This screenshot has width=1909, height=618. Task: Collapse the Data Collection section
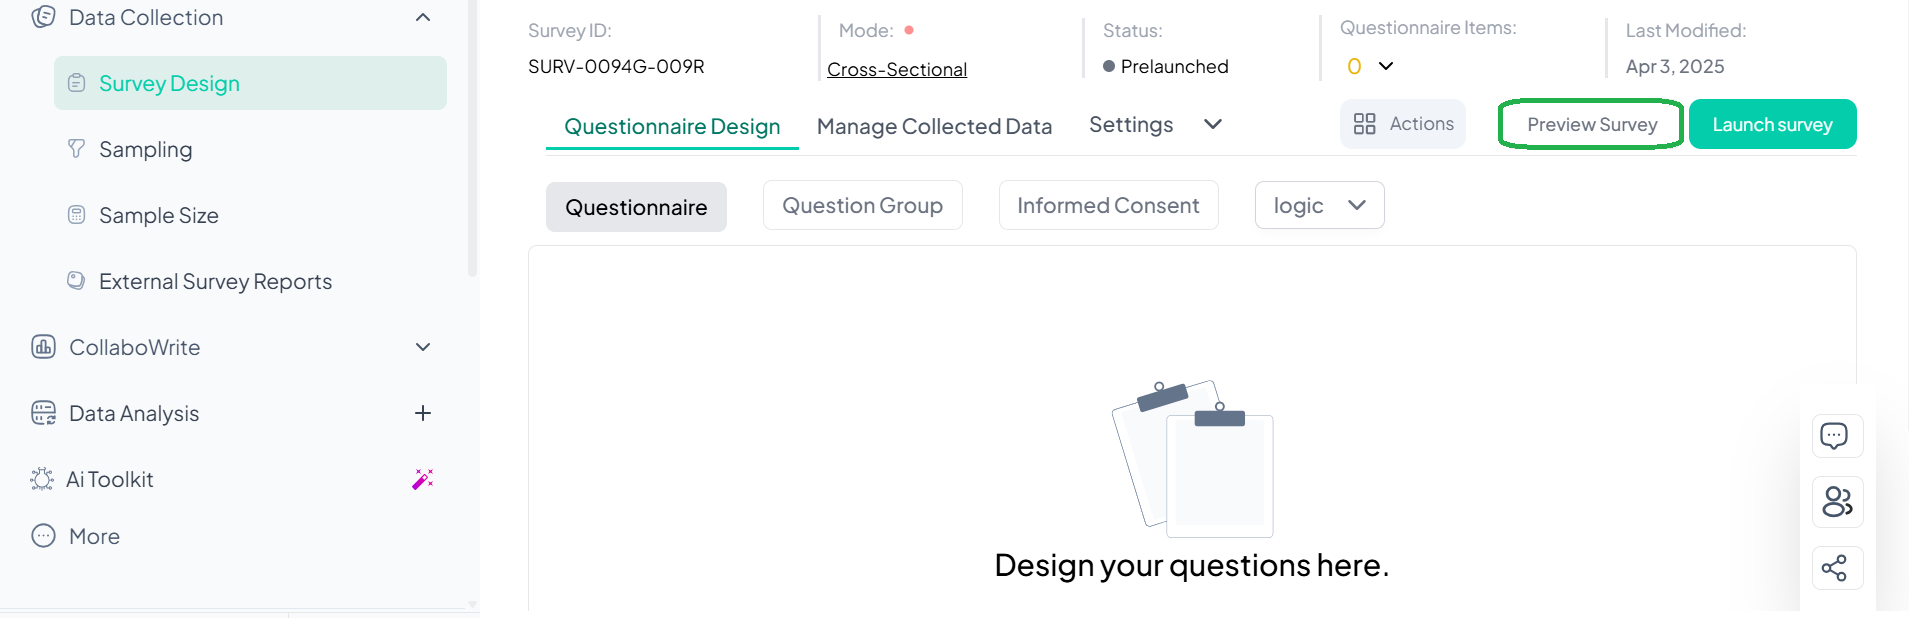(423, 18)
